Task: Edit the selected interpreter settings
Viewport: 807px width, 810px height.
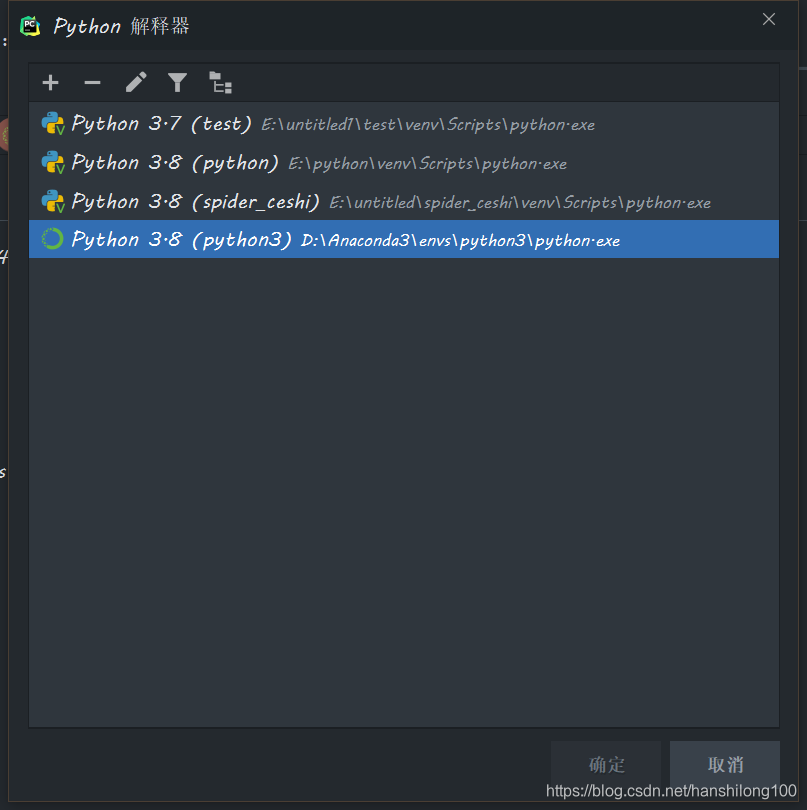Action: [x=135, y=83]
